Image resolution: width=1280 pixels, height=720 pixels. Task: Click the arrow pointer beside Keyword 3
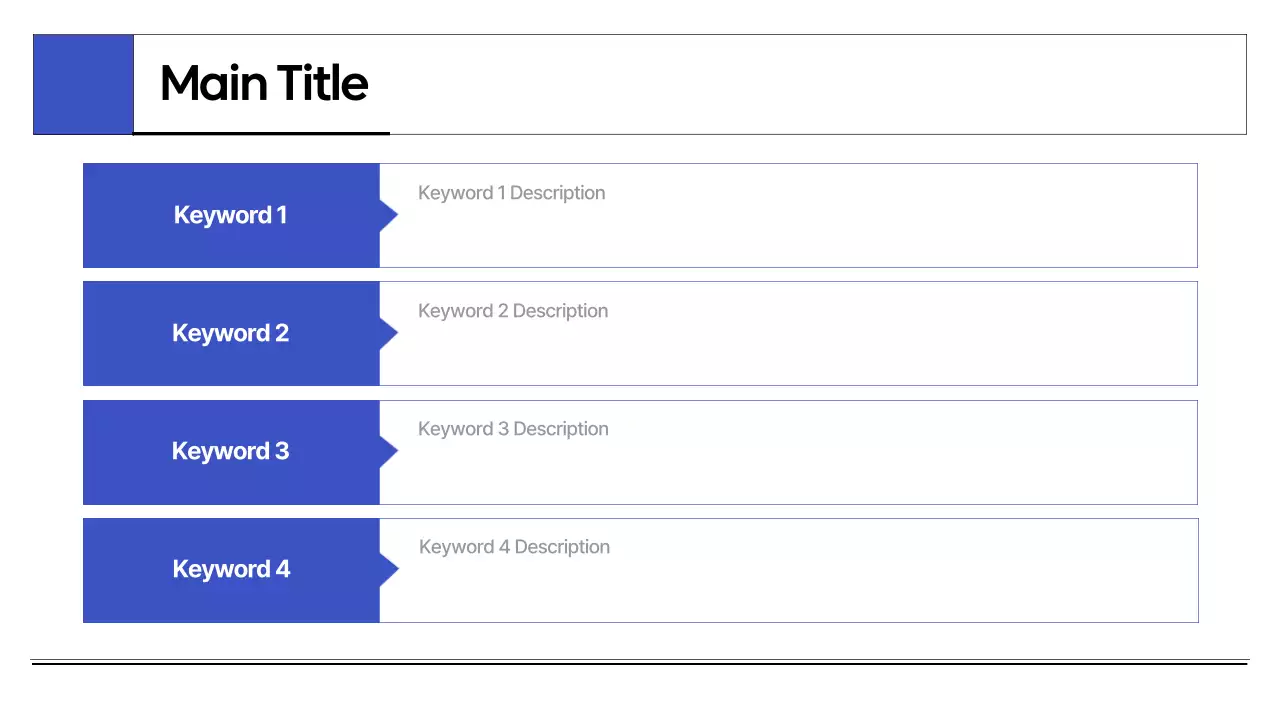coord(388,451)
